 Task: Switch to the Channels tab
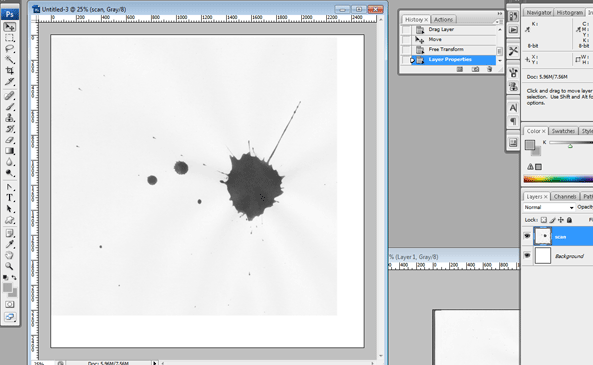tap(565, 197)
